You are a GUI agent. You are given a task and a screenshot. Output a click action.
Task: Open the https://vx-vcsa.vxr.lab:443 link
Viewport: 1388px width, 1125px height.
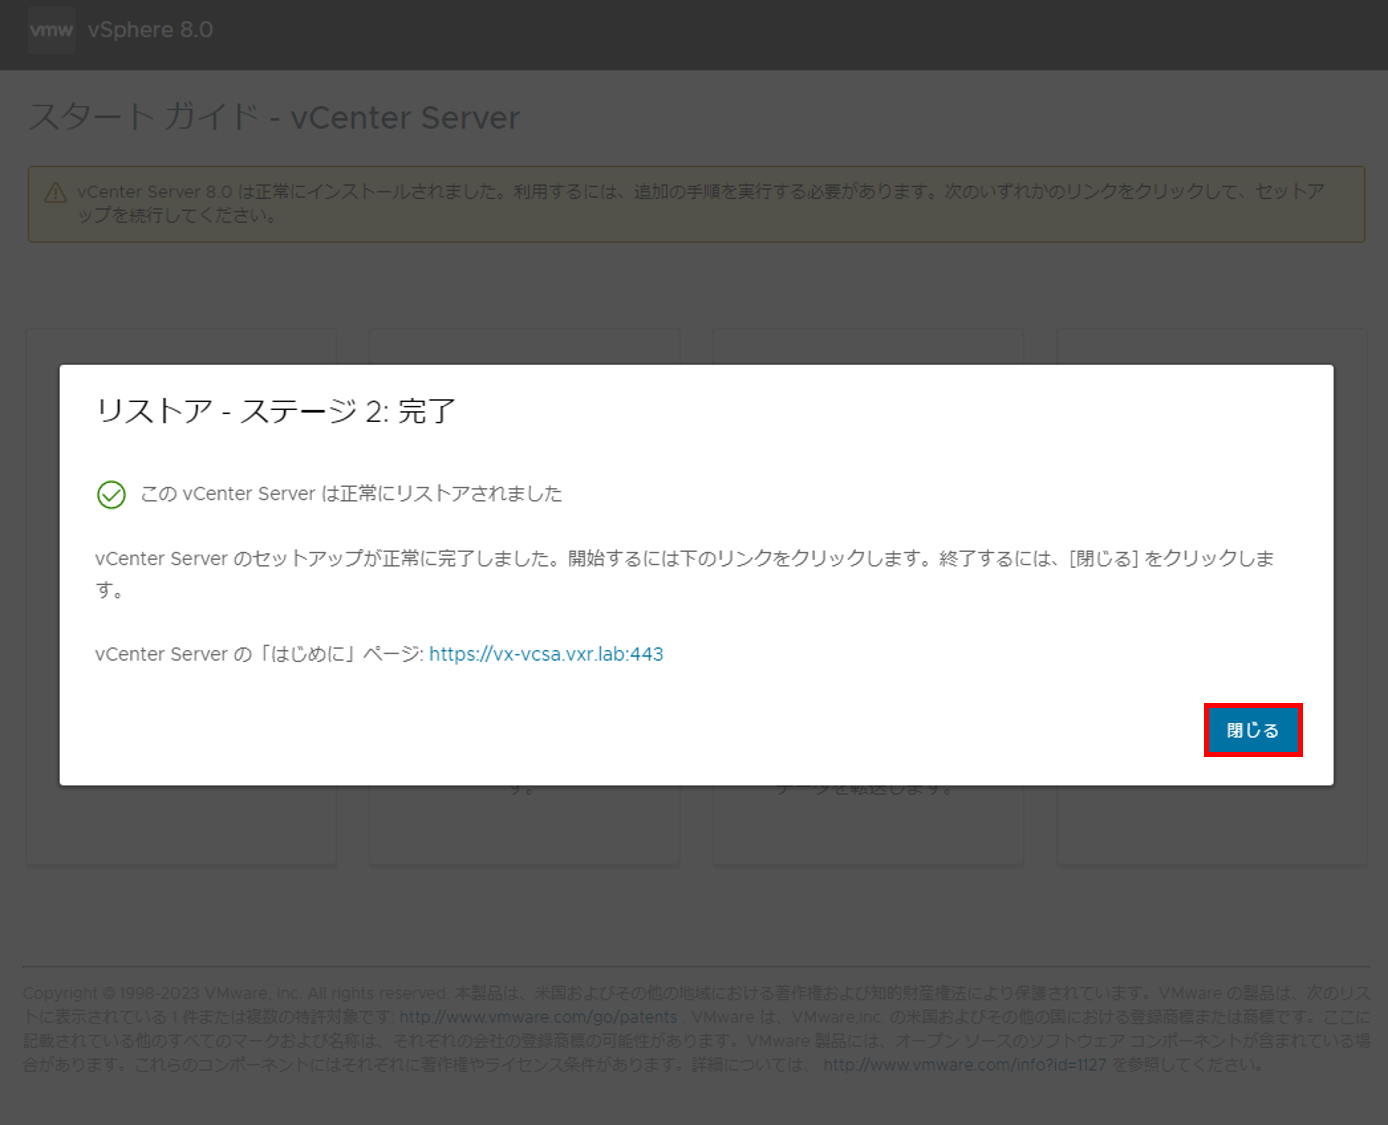coord(546,654)
